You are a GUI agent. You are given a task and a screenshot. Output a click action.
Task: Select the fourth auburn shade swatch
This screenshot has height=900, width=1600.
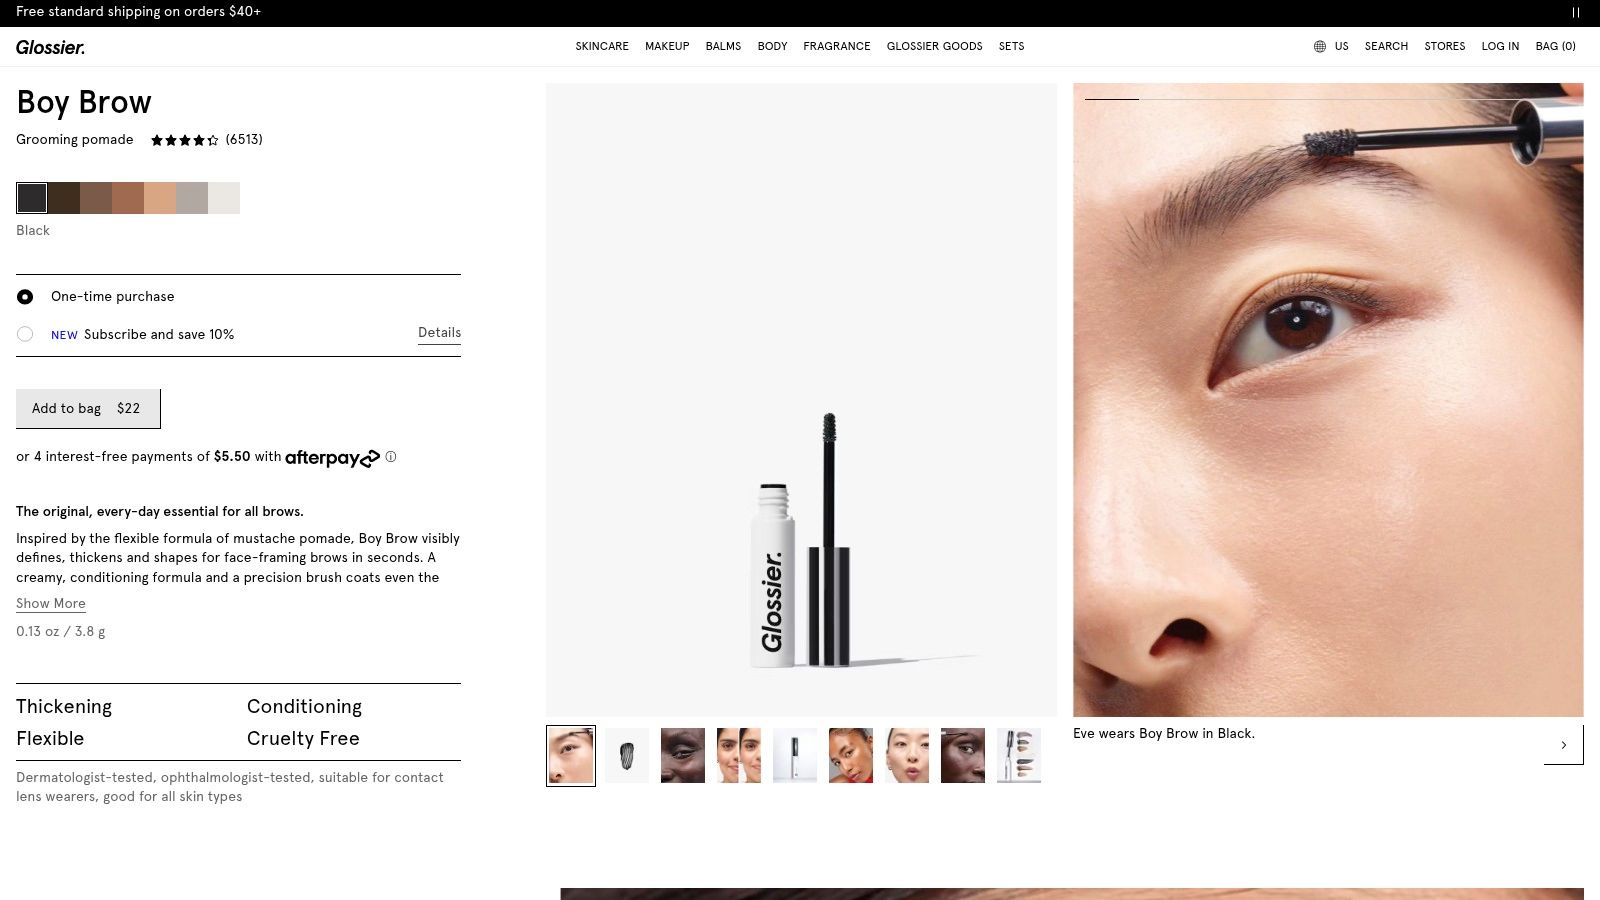coord(128,198)
